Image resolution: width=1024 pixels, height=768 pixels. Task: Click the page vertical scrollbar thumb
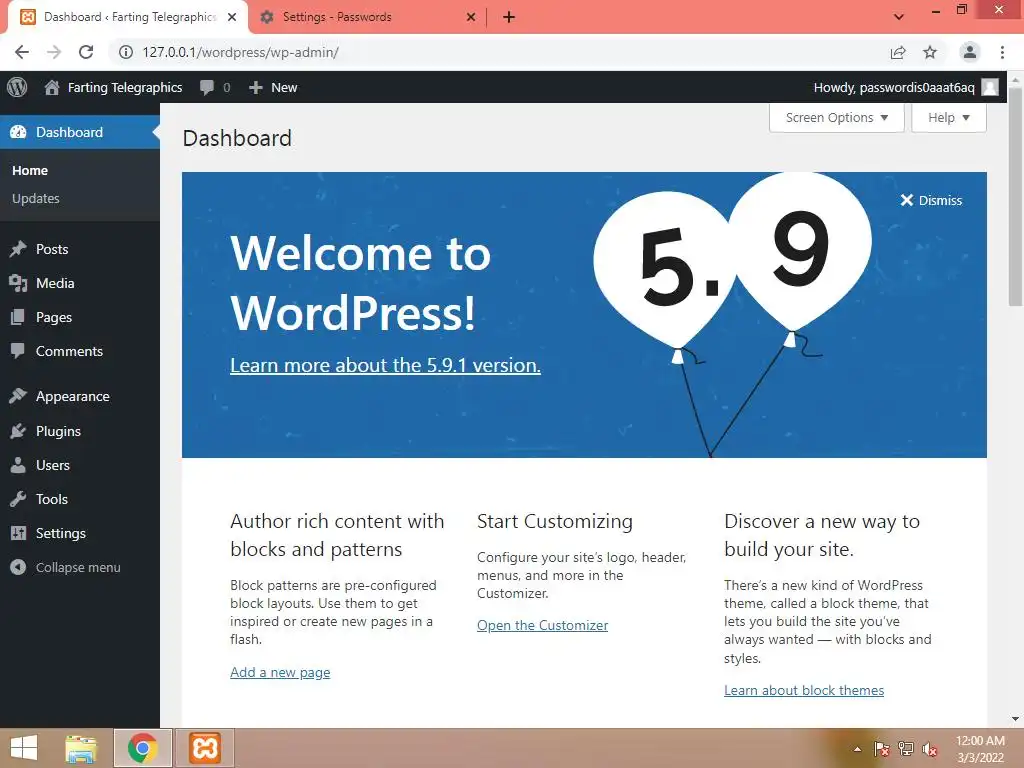(1015, 196)
